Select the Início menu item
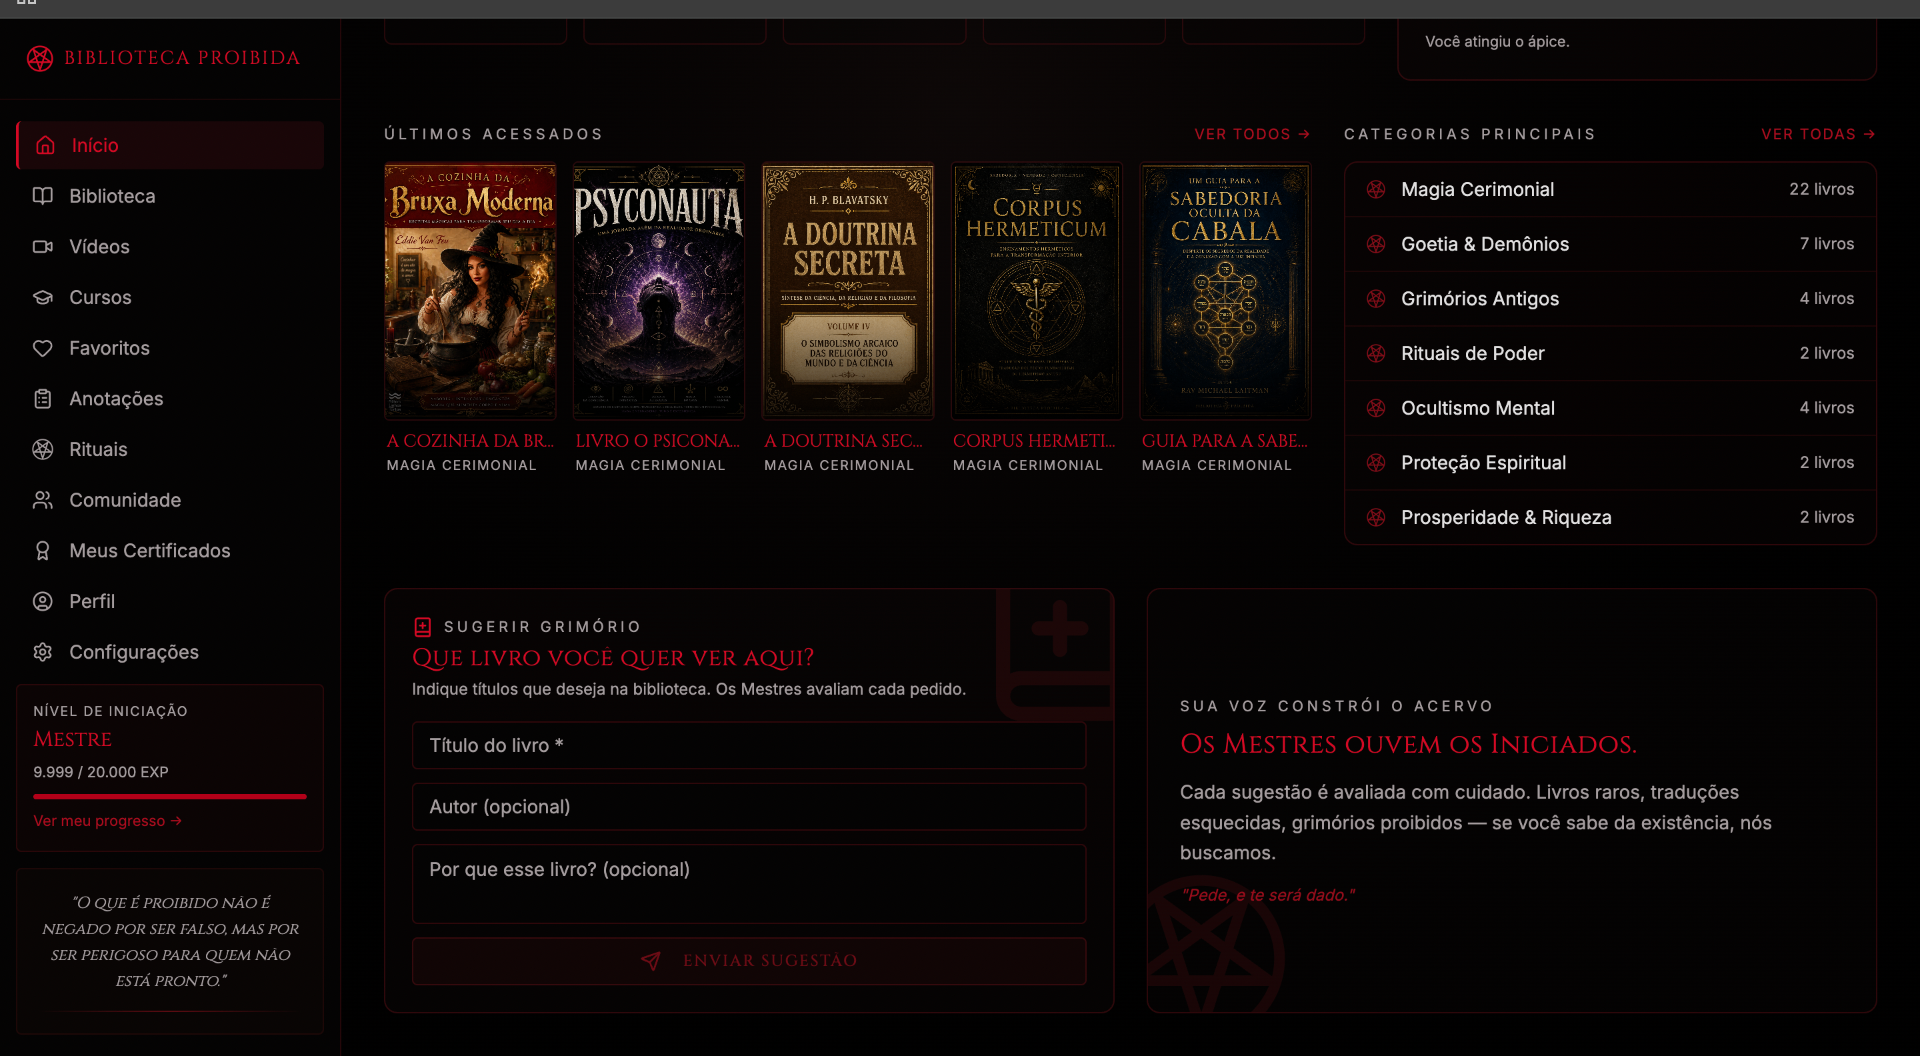The image size is (1920, 1056). point(170,145)
